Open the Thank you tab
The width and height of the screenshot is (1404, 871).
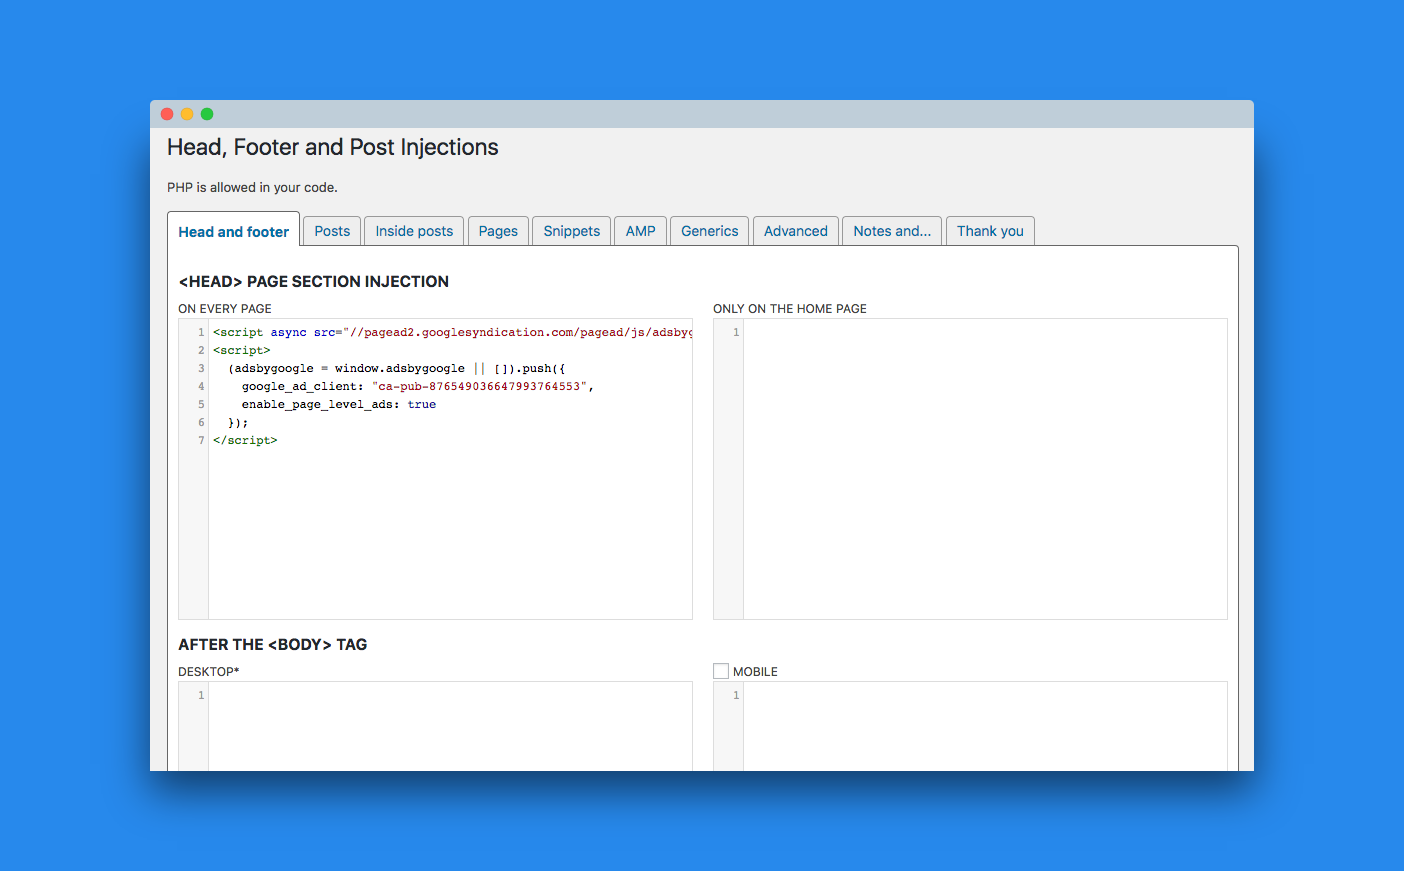point(990,231)
